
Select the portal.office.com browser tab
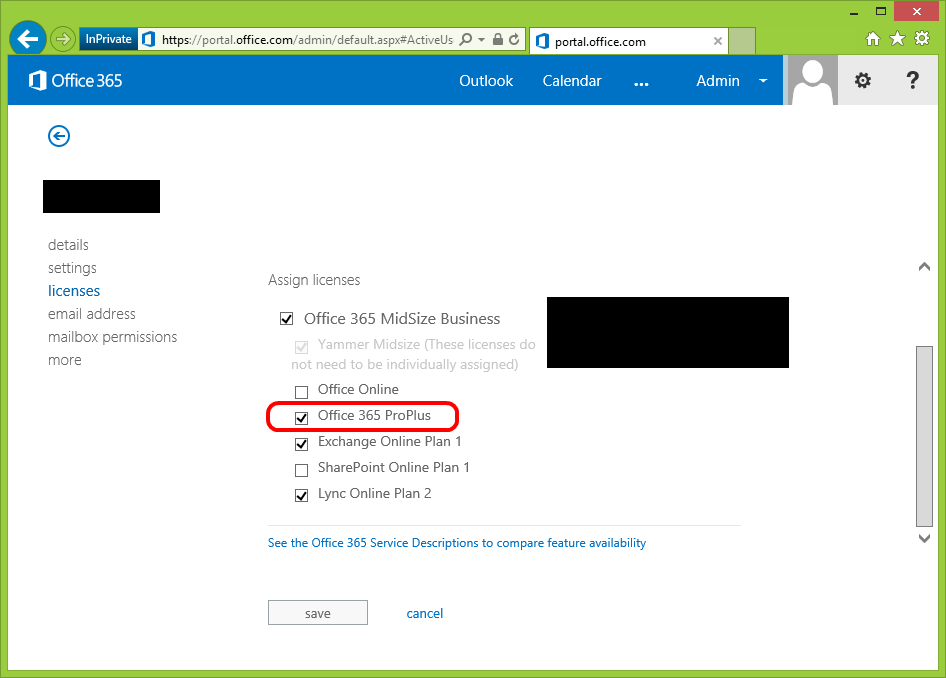point(629,41)
